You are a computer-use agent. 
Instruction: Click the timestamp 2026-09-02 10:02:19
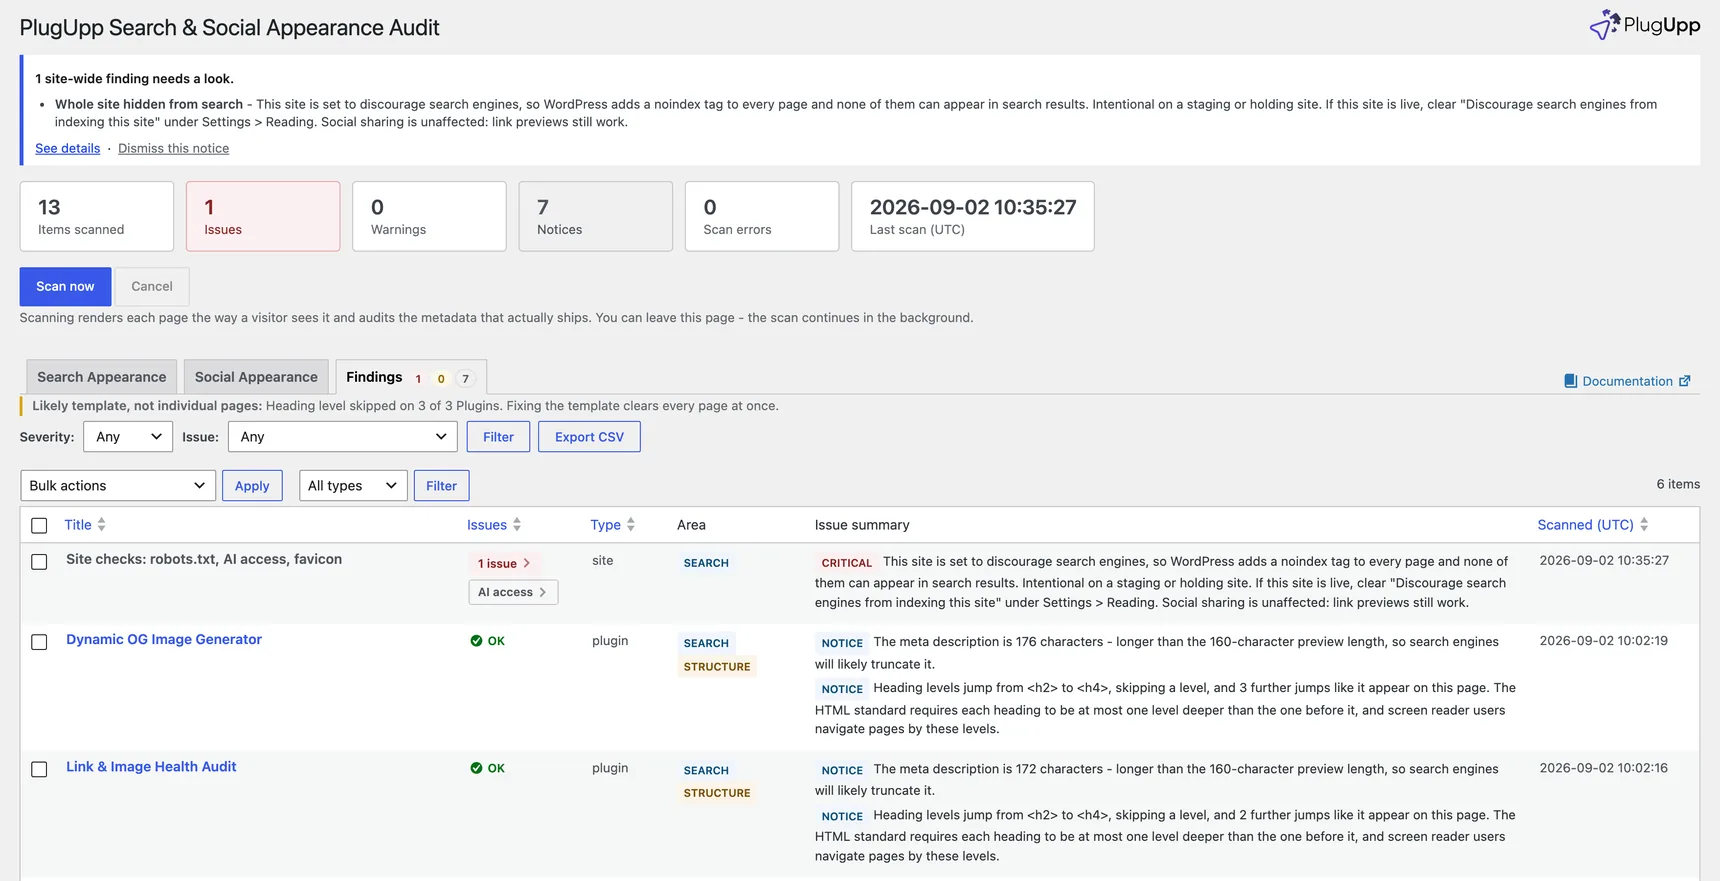pos(1604,641)
